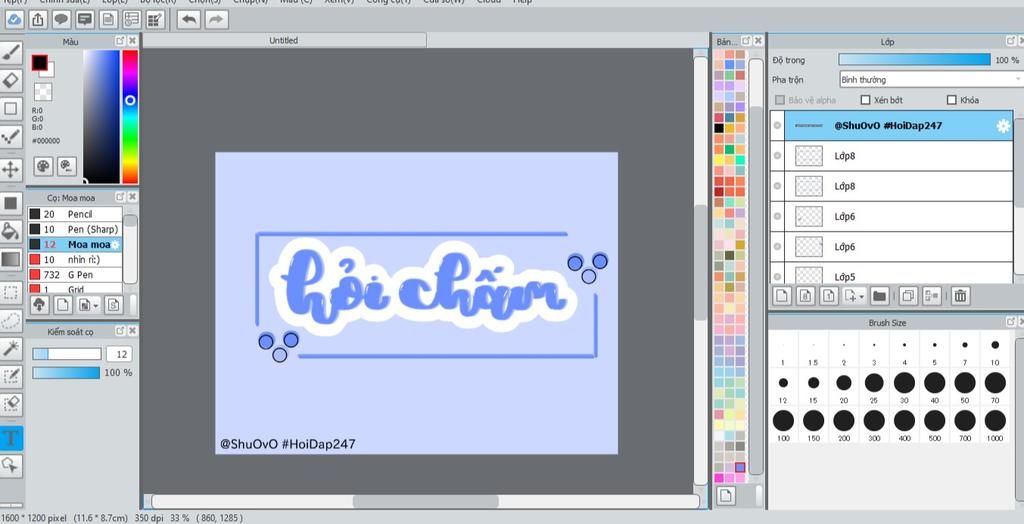Toggle the Bảo vệ alpha checkbox
Screen dimensions: 1024x524
tap(780, 100)
